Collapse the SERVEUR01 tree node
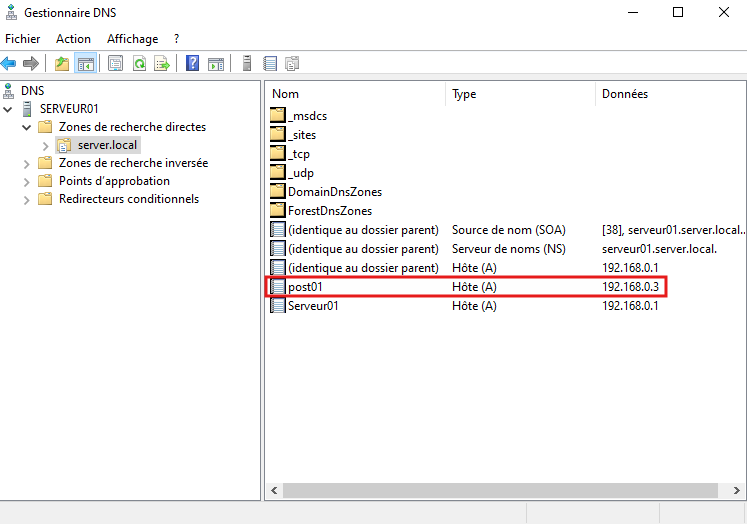 click(10, 108)
